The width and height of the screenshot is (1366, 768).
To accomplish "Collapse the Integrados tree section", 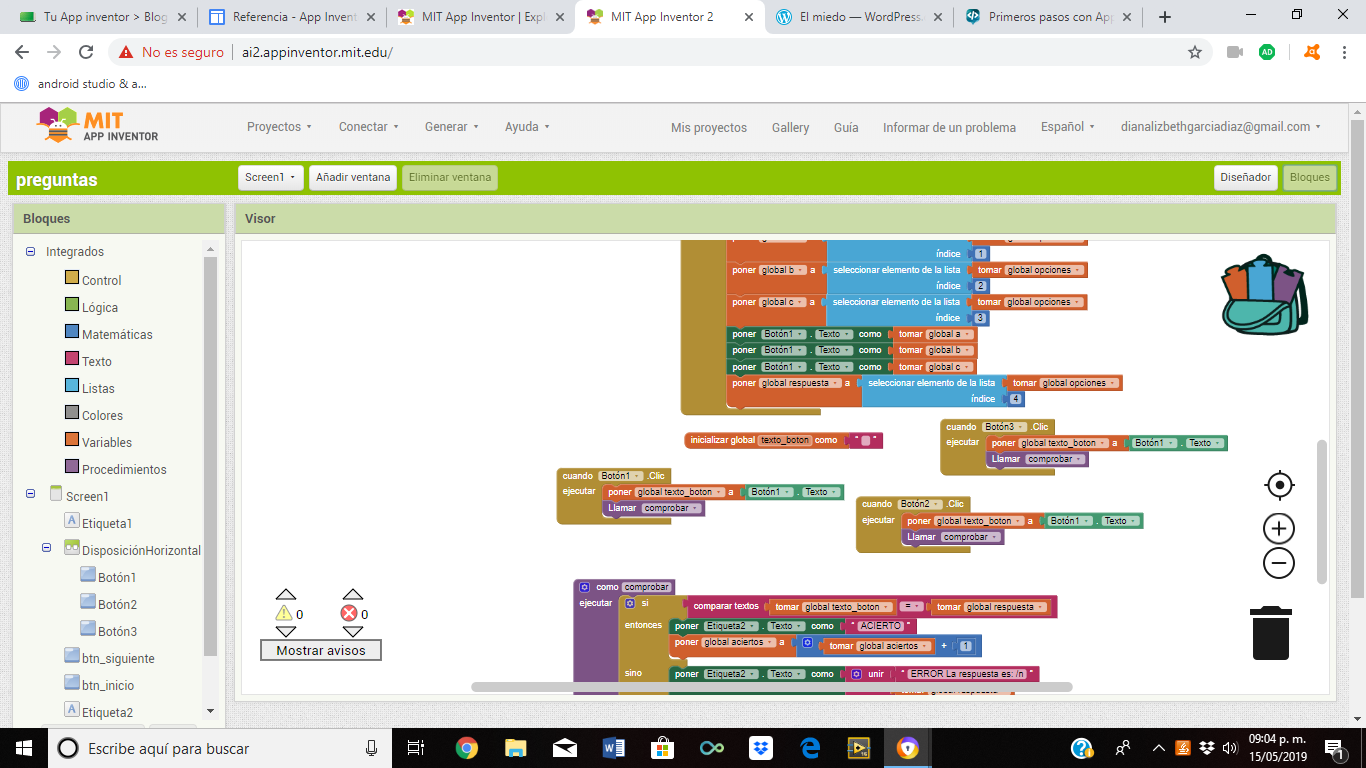I will tap(31, 252).
